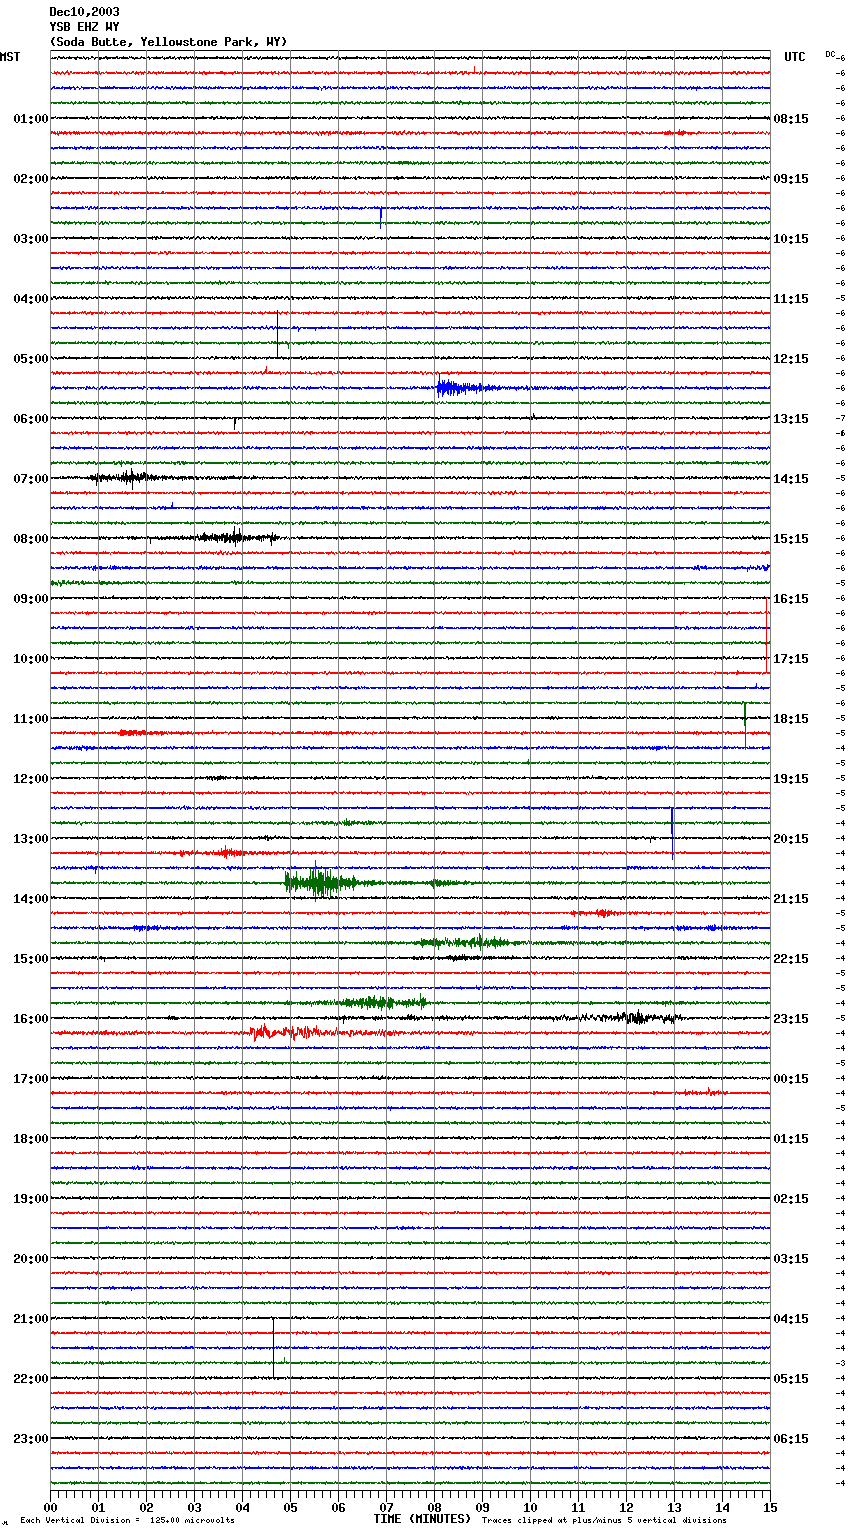Click the DC column header label
This screenshot has width=850, height=1534.
click(830, 54)
